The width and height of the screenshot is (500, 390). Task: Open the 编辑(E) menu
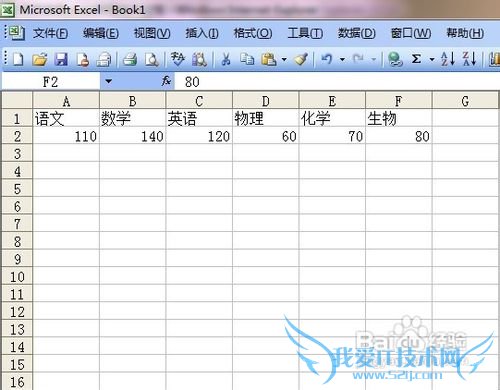tap(101, 33)
